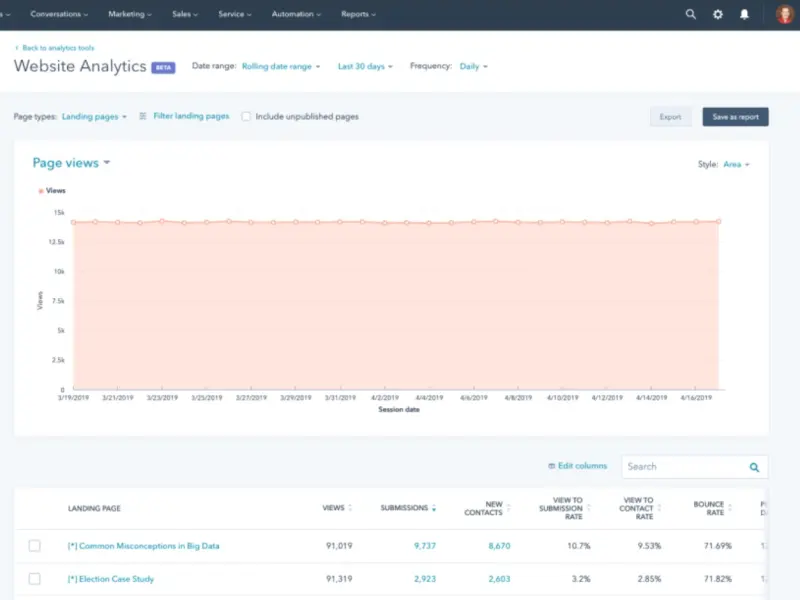
Task: Click the Filter landing pages icon
Action: click(143, 116)
